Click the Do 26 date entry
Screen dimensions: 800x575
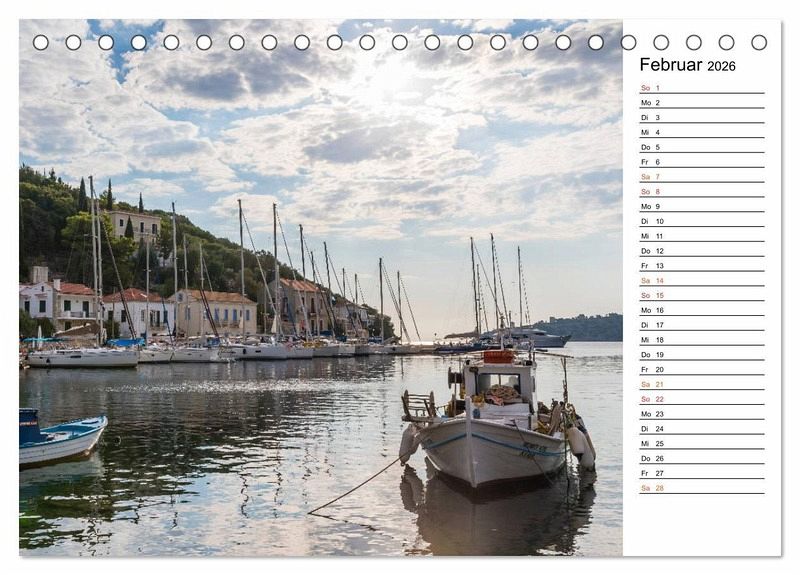[x=701, y=458]
